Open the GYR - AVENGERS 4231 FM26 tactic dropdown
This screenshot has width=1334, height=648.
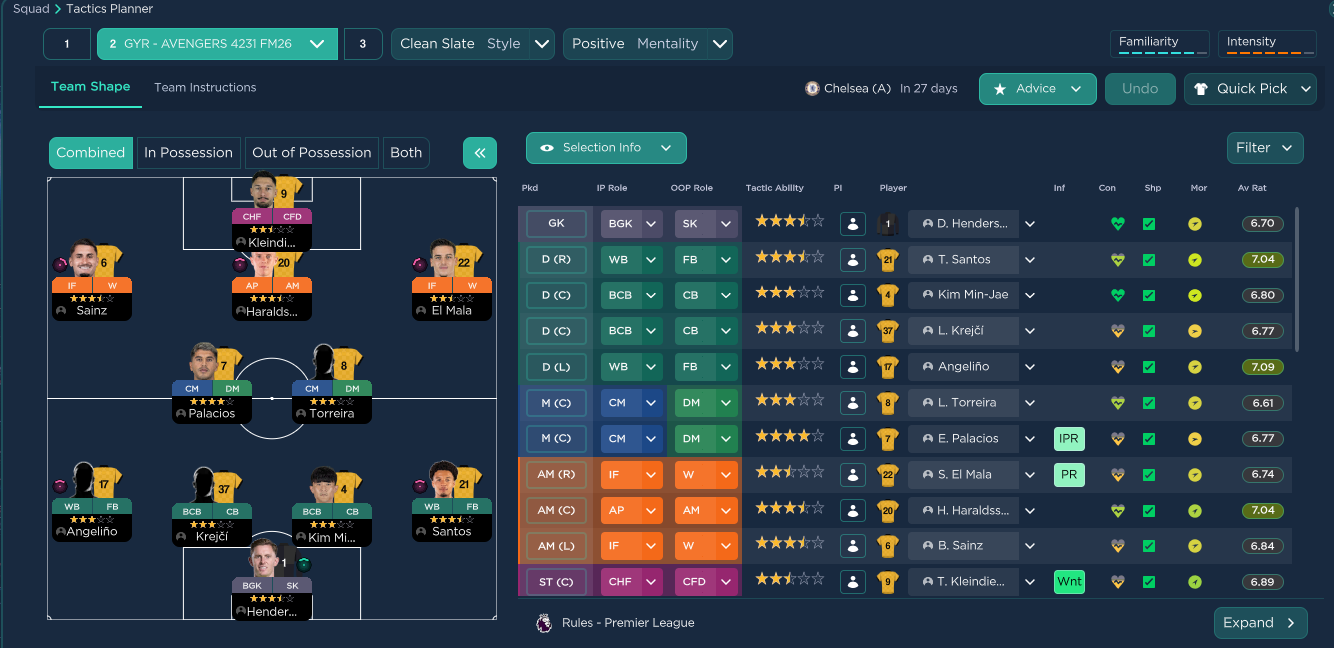217,44
